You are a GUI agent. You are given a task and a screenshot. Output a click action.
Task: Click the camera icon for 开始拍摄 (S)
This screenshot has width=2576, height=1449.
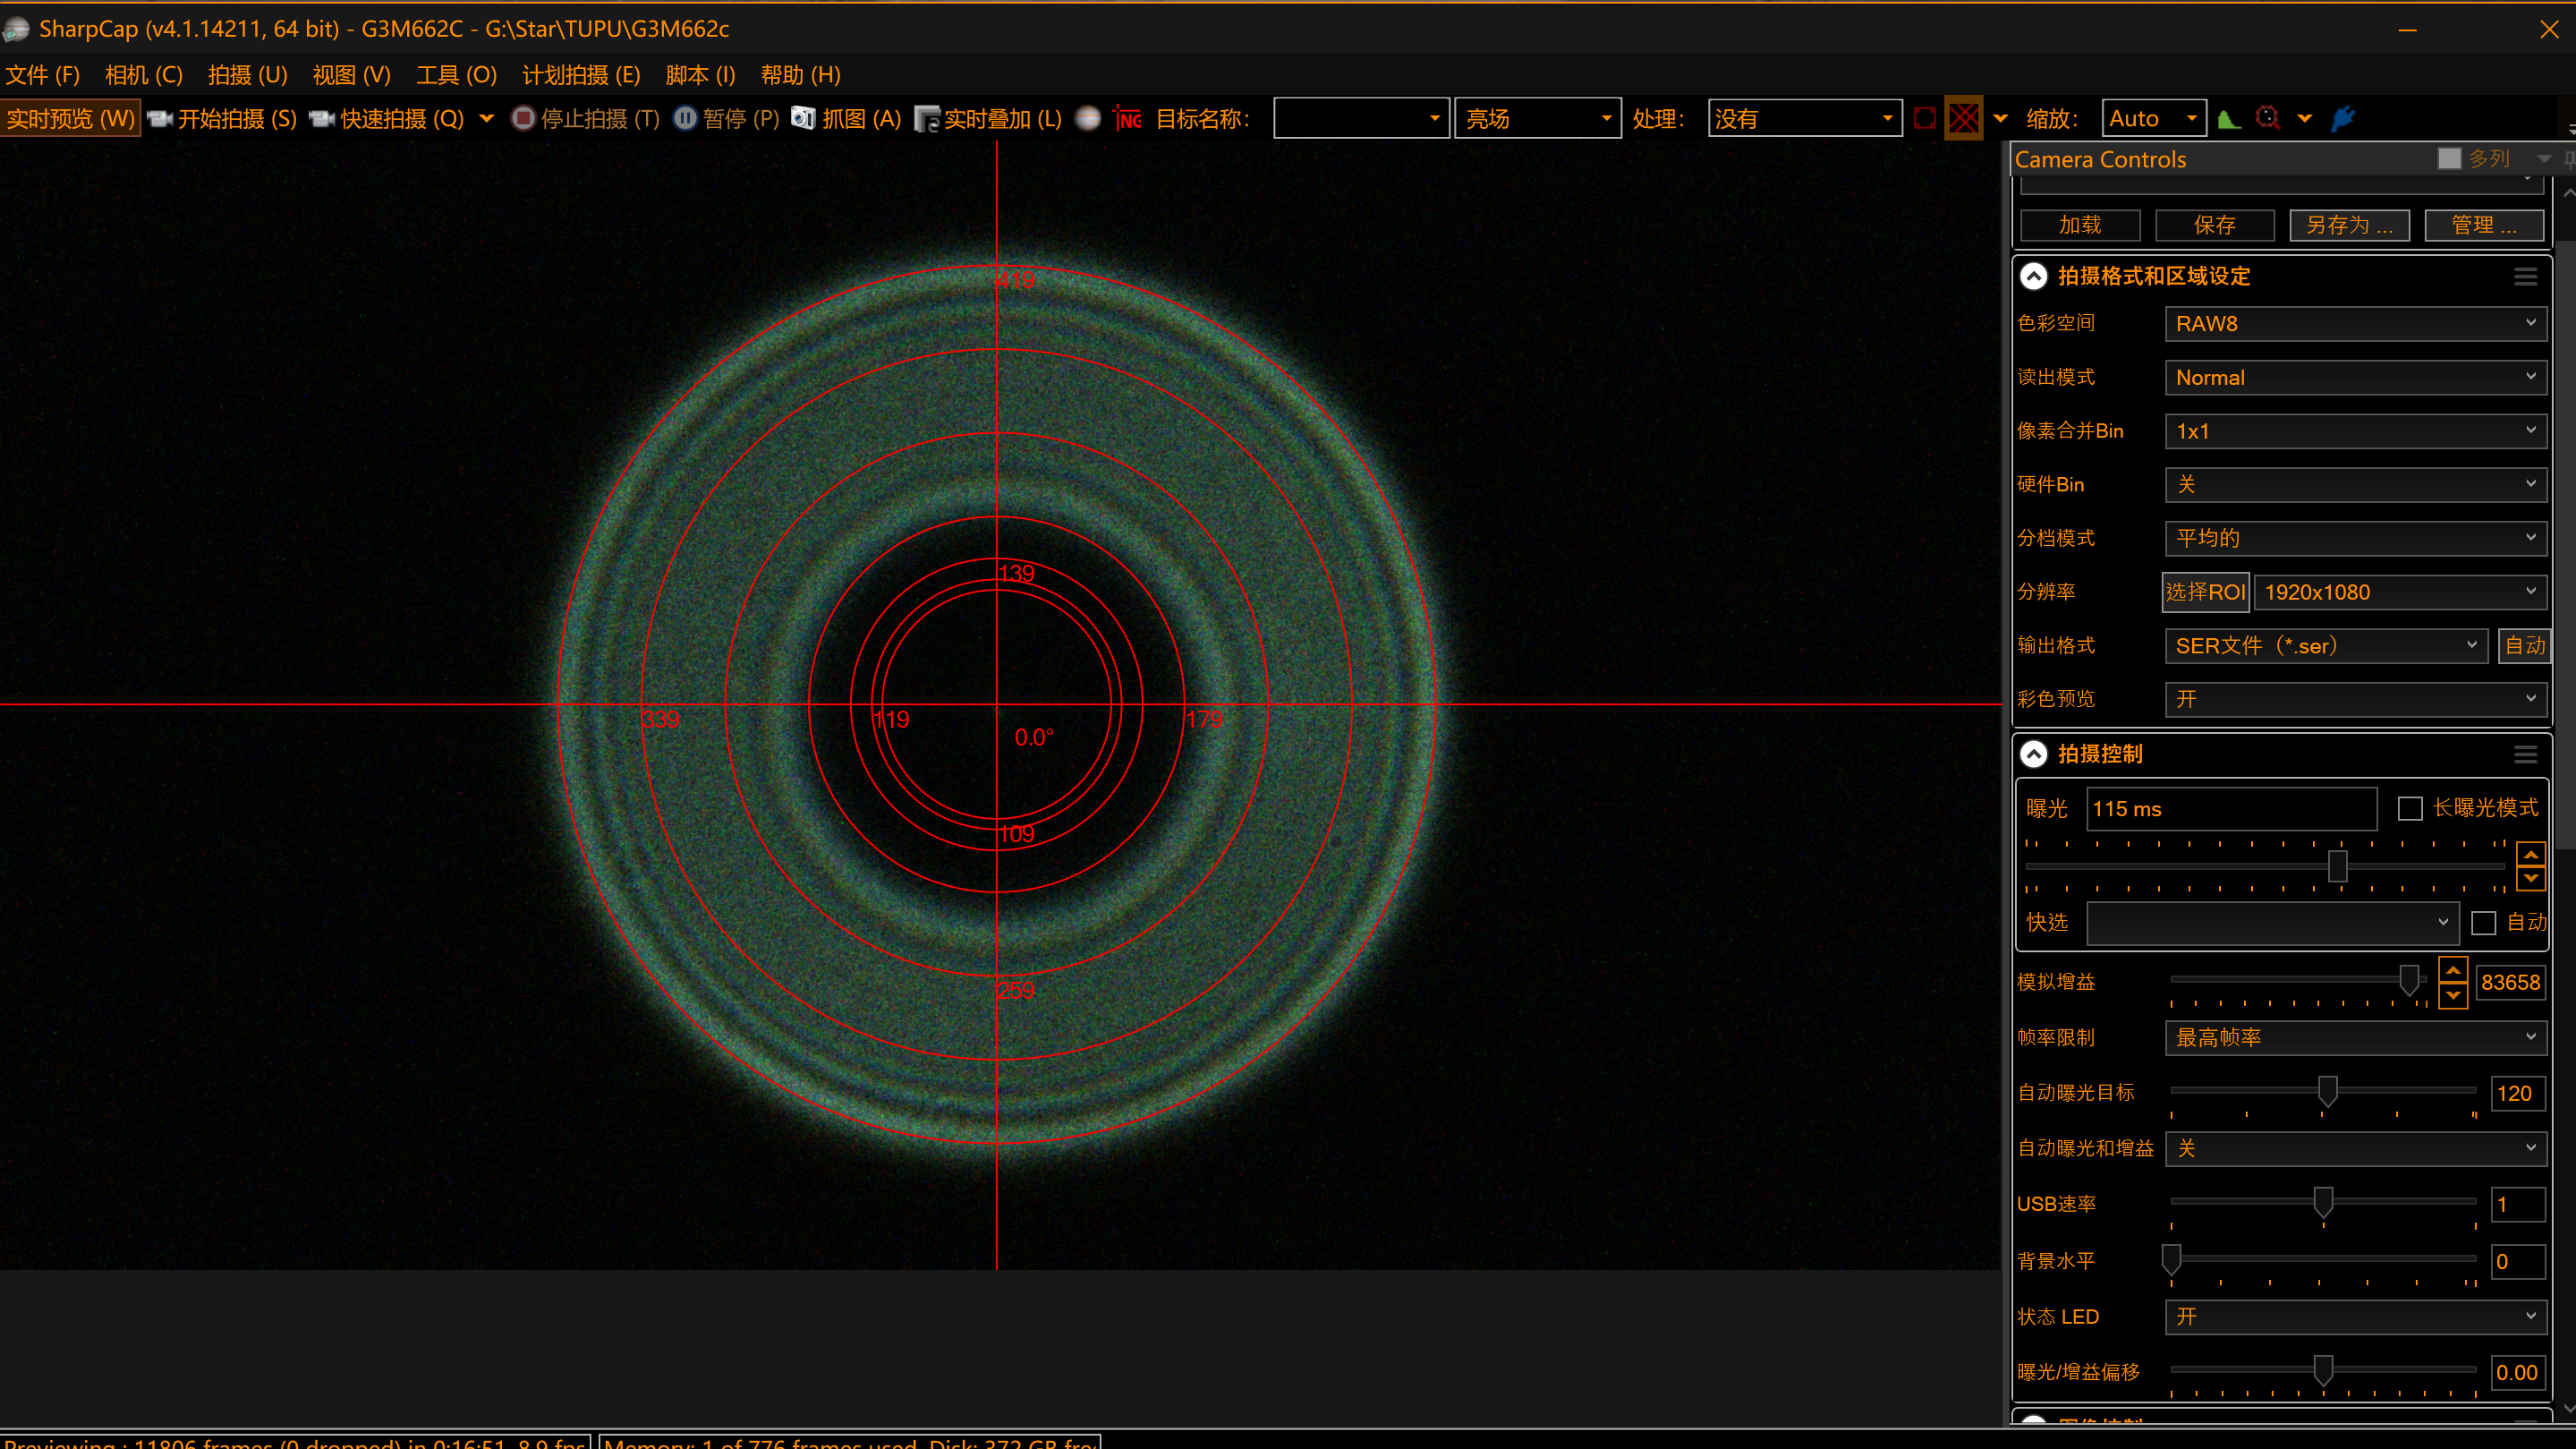coord(159,119)
